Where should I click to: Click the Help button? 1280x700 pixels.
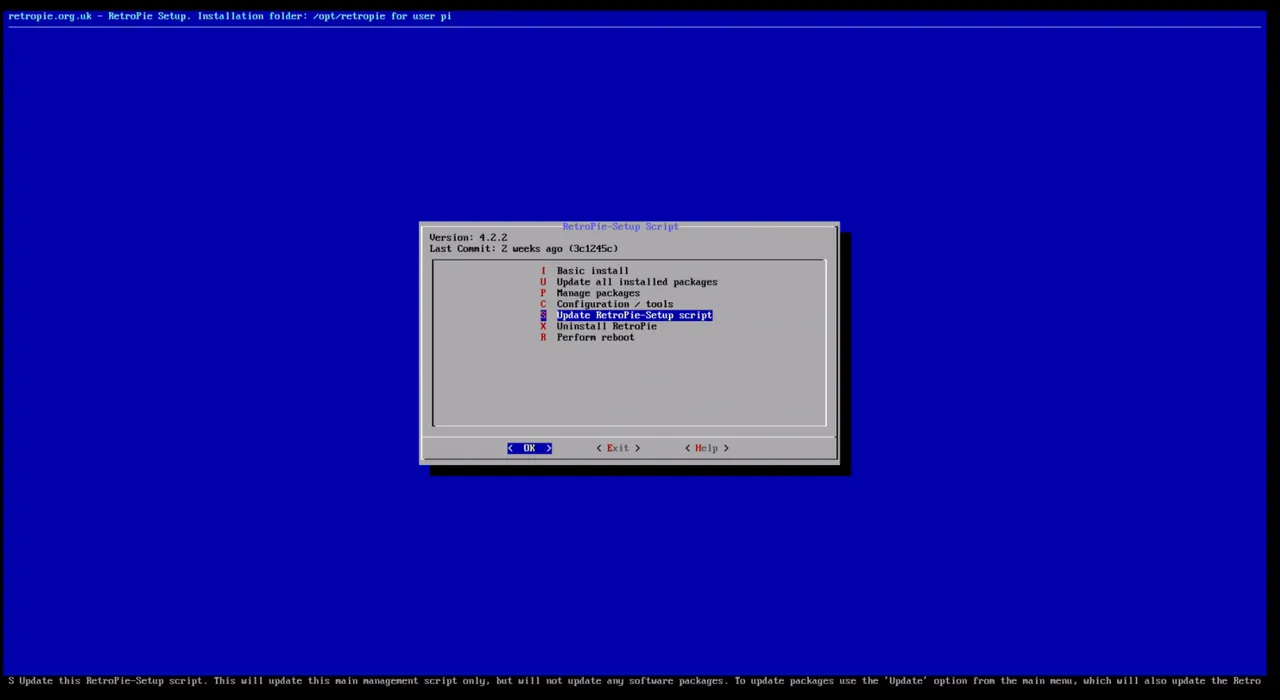coord(707,448)
